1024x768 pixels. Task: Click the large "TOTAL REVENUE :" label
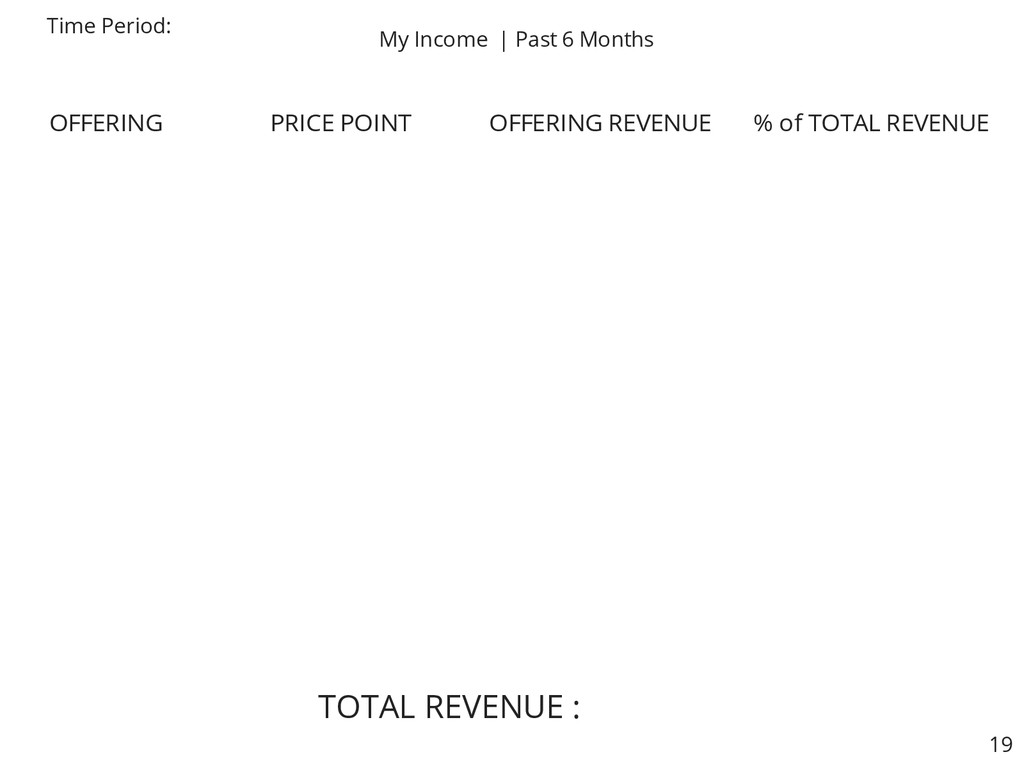(x=449, y=707)
